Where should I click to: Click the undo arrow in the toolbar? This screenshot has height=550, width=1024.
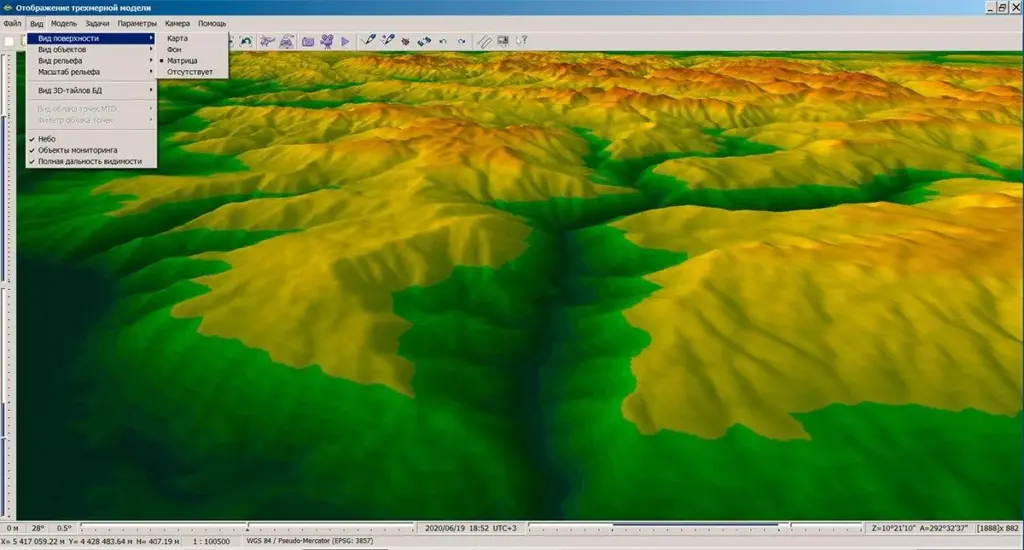[444, 41]
